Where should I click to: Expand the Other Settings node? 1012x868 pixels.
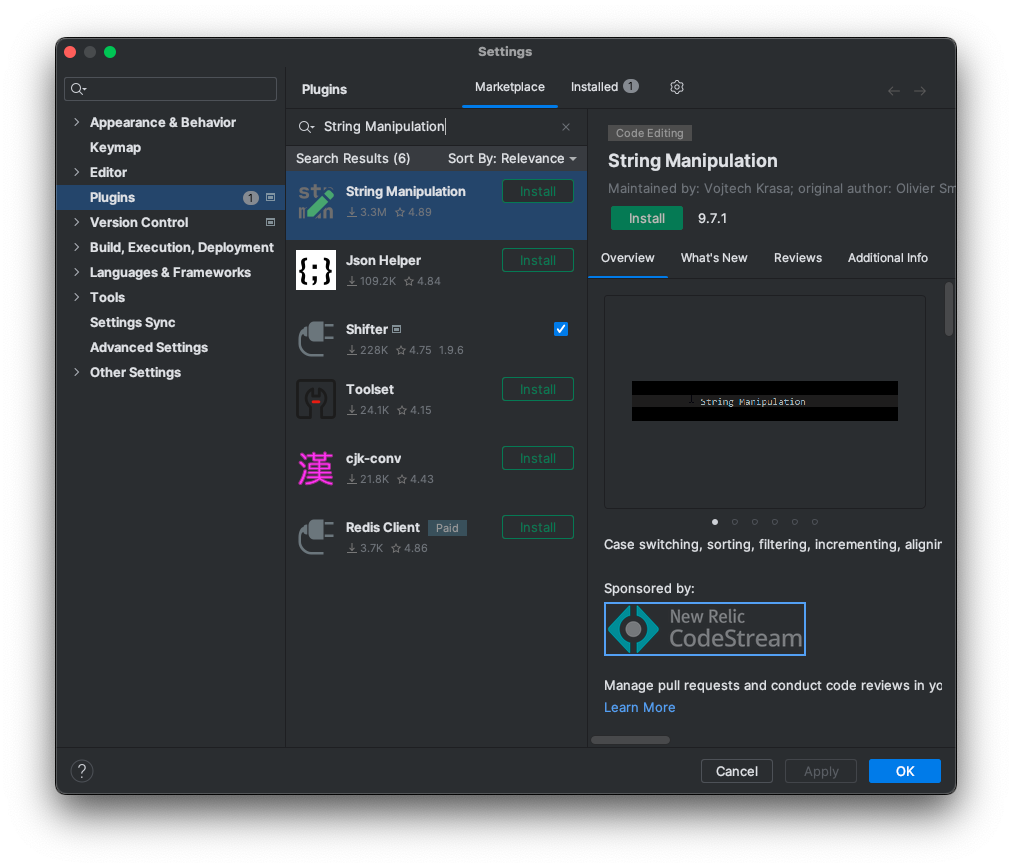click(x=77, y=372)
